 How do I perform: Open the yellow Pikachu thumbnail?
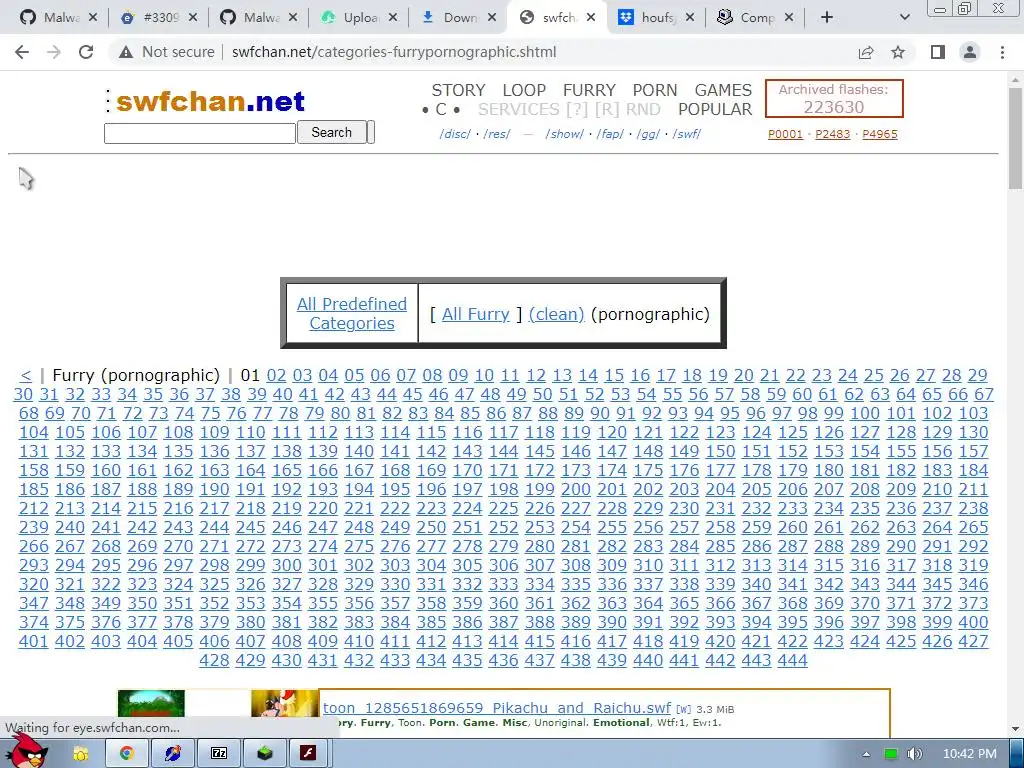point(285,703)
